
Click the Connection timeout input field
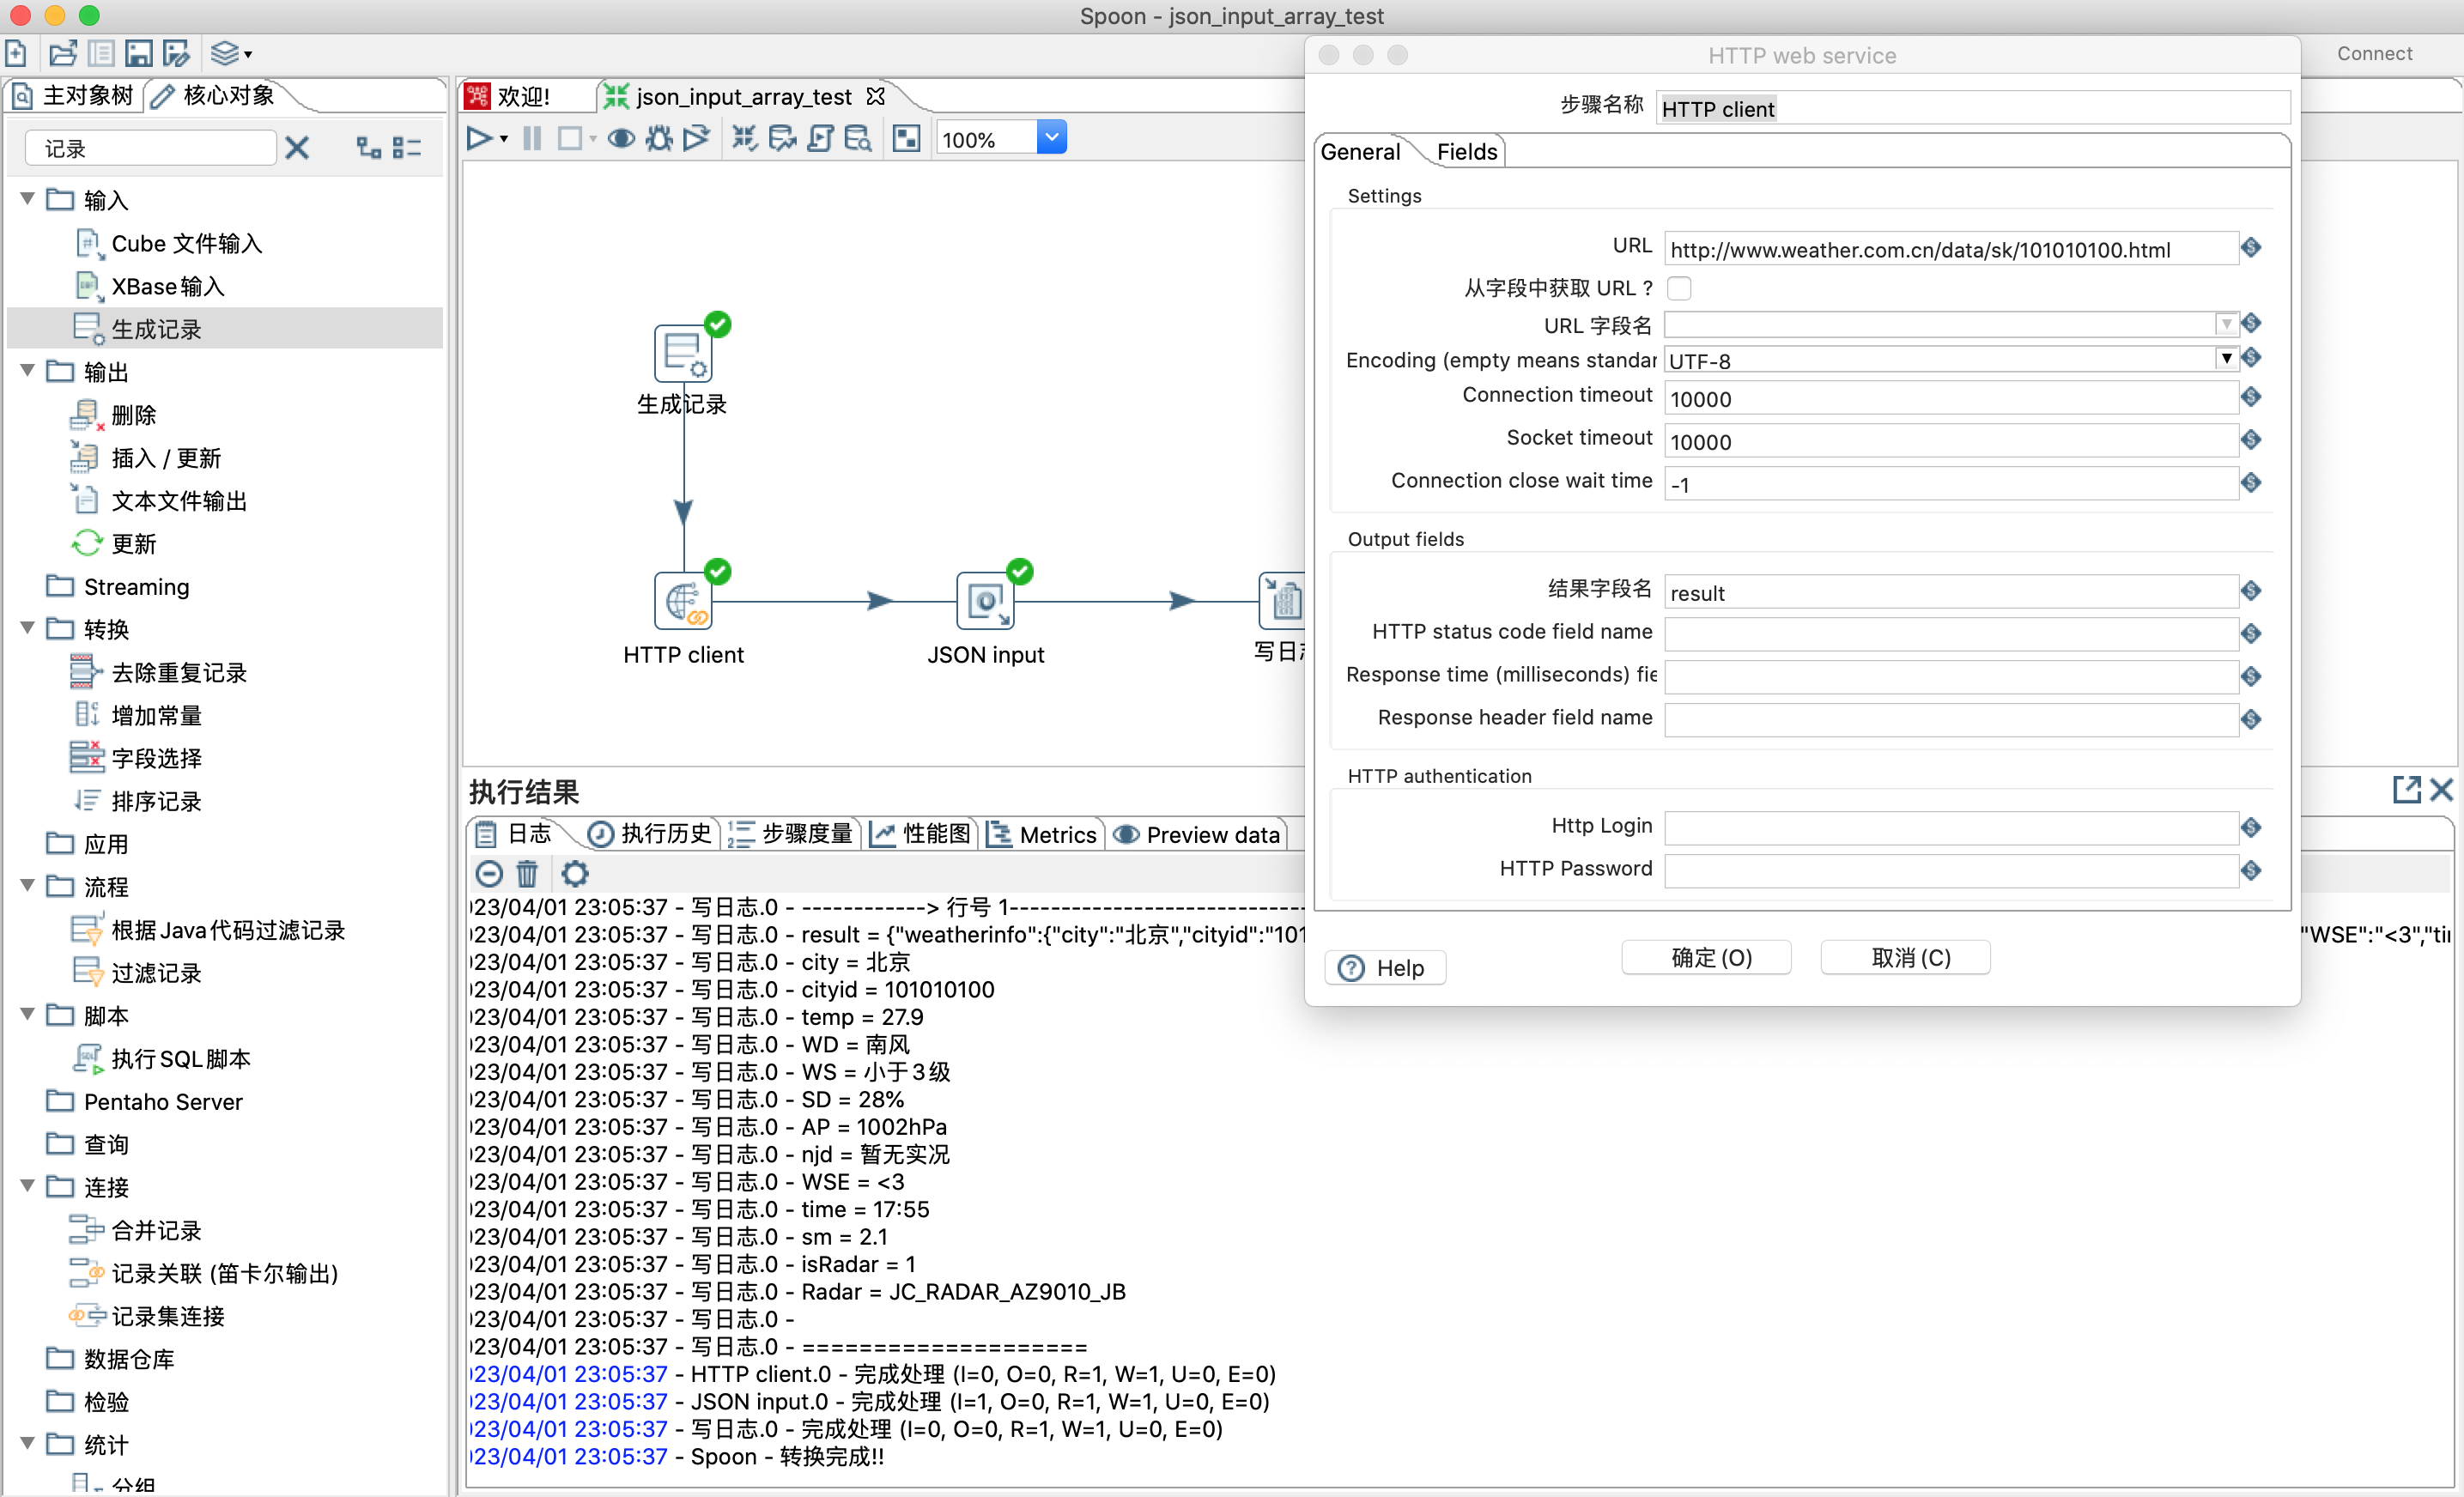point(1950,399)
